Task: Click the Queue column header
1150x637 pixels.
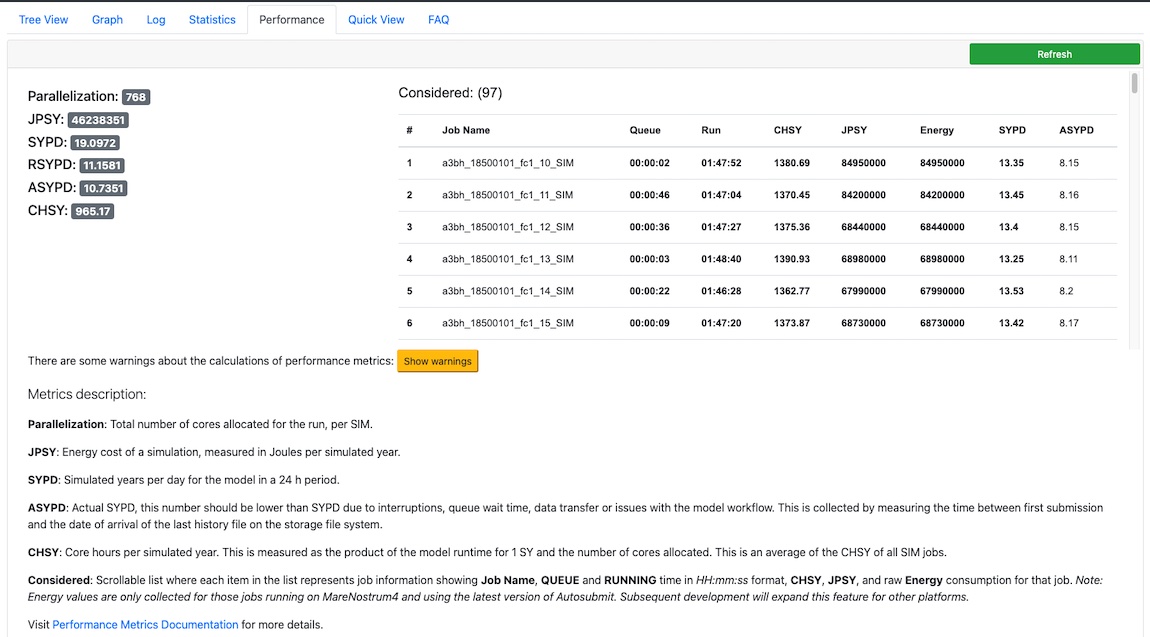Action: pos(645,130)
